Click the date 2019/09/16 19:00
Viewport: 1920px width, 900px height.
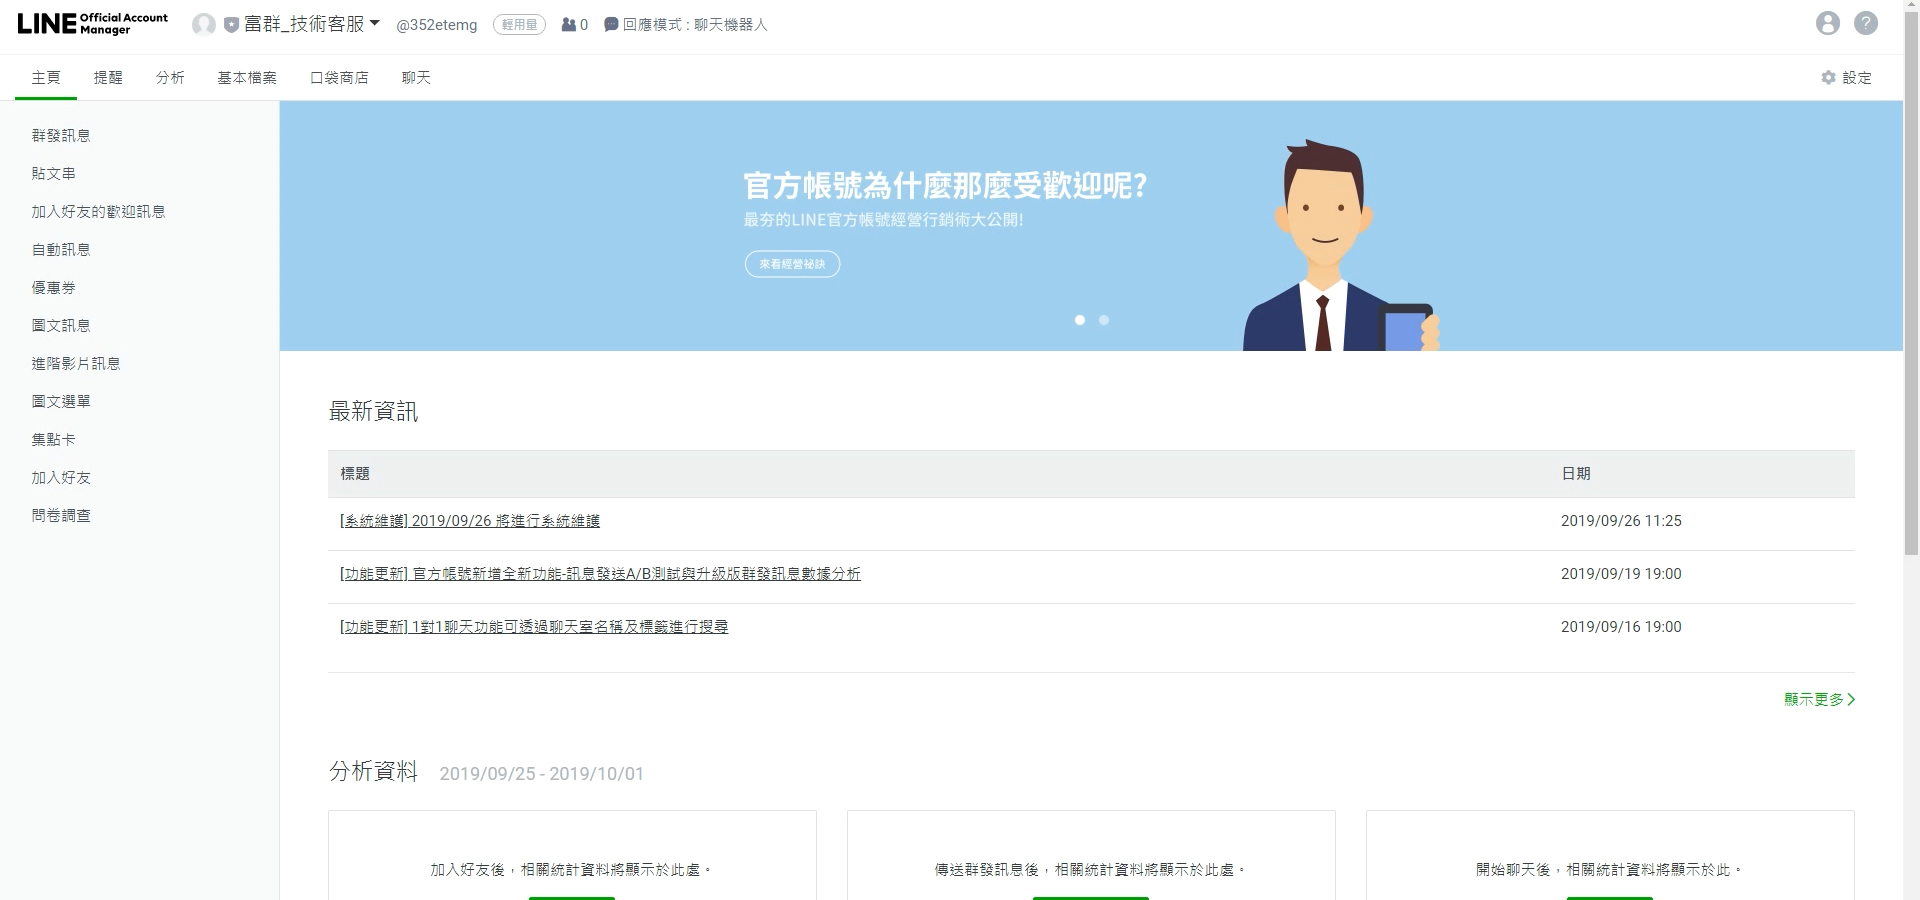coord(1621,627)
